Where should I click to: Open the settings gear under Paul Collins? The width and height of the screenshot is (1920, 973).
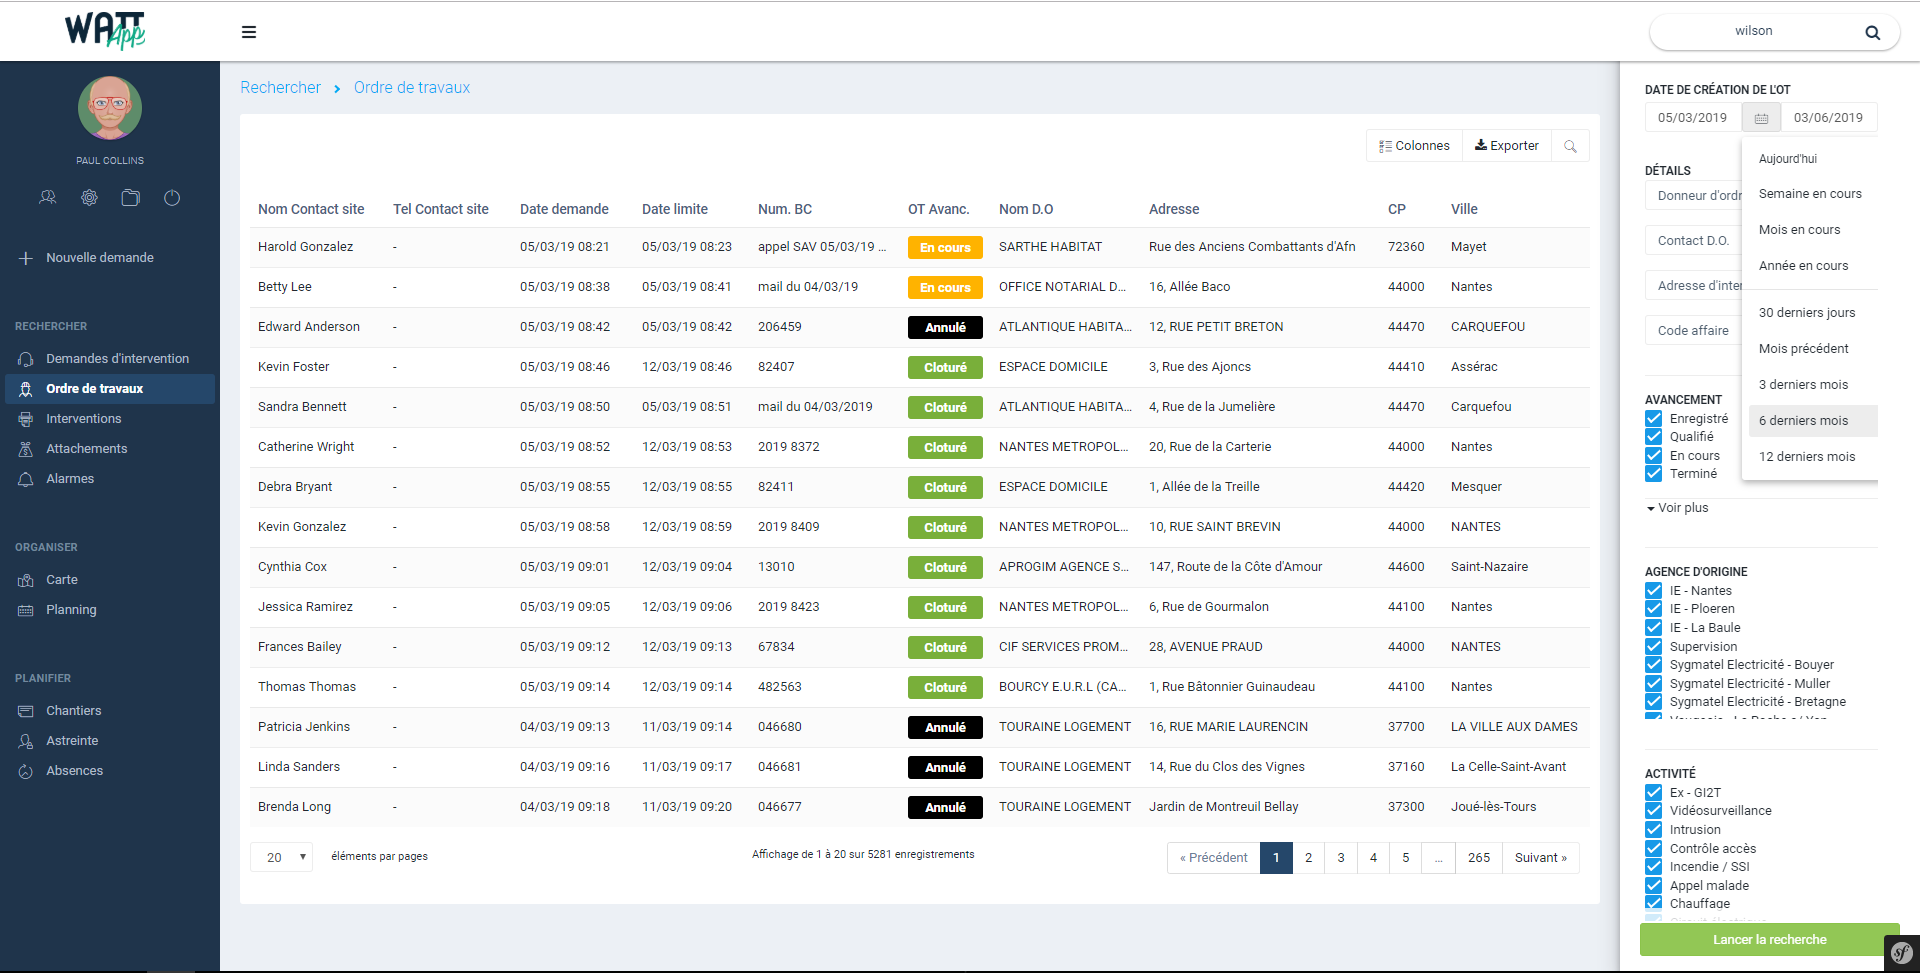(89, 198)
